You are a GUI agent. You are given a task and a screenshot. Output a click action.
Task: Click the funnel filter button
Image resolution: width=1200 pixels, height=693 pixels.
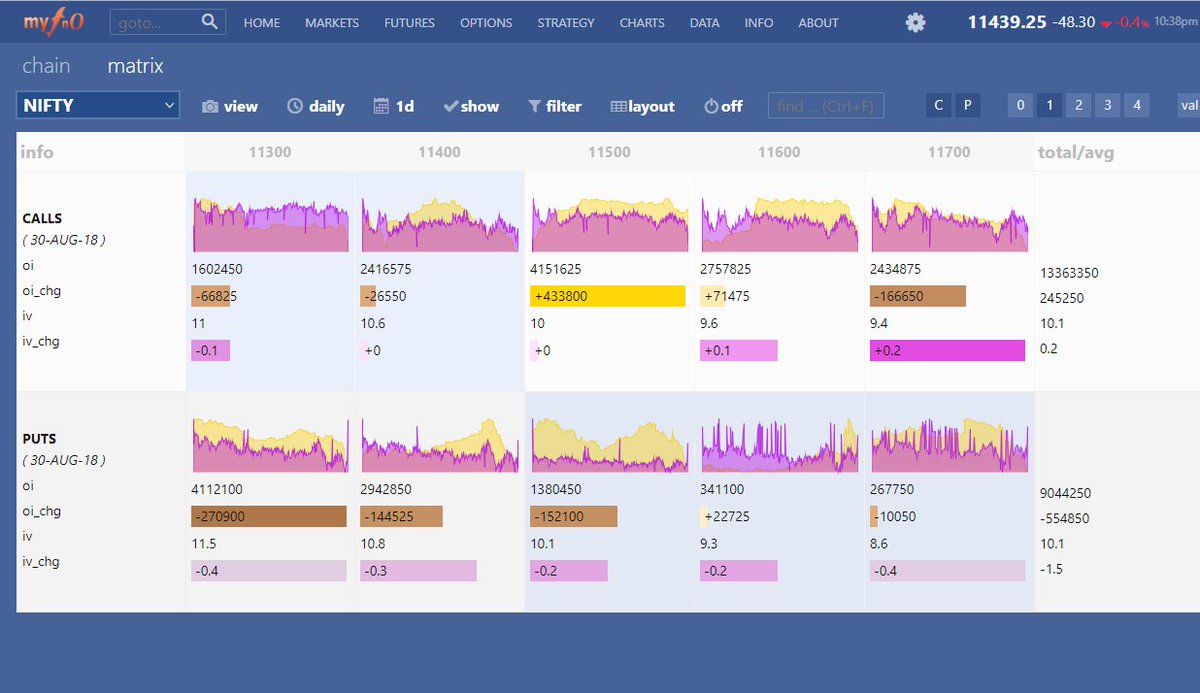coord(555,106)
